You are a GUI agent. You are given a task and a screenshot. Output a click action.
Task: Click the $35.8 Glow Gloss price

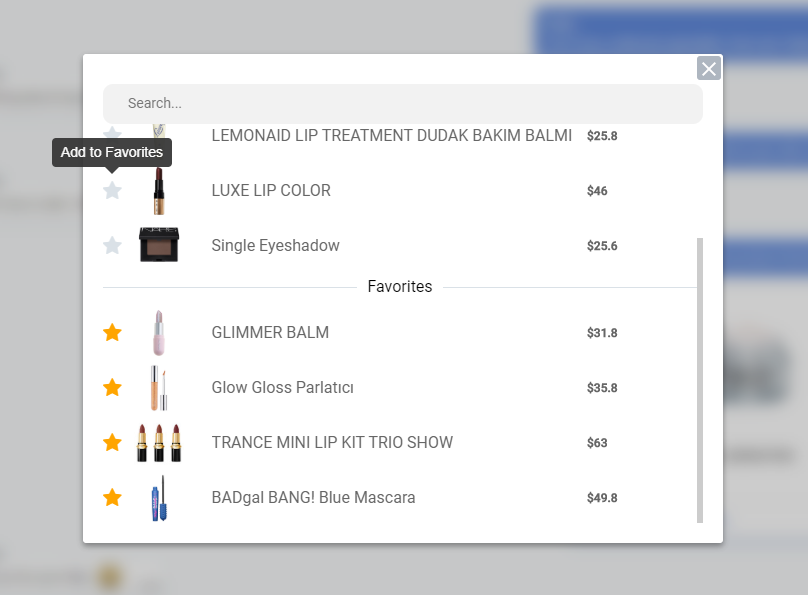[x=602, y=388]
